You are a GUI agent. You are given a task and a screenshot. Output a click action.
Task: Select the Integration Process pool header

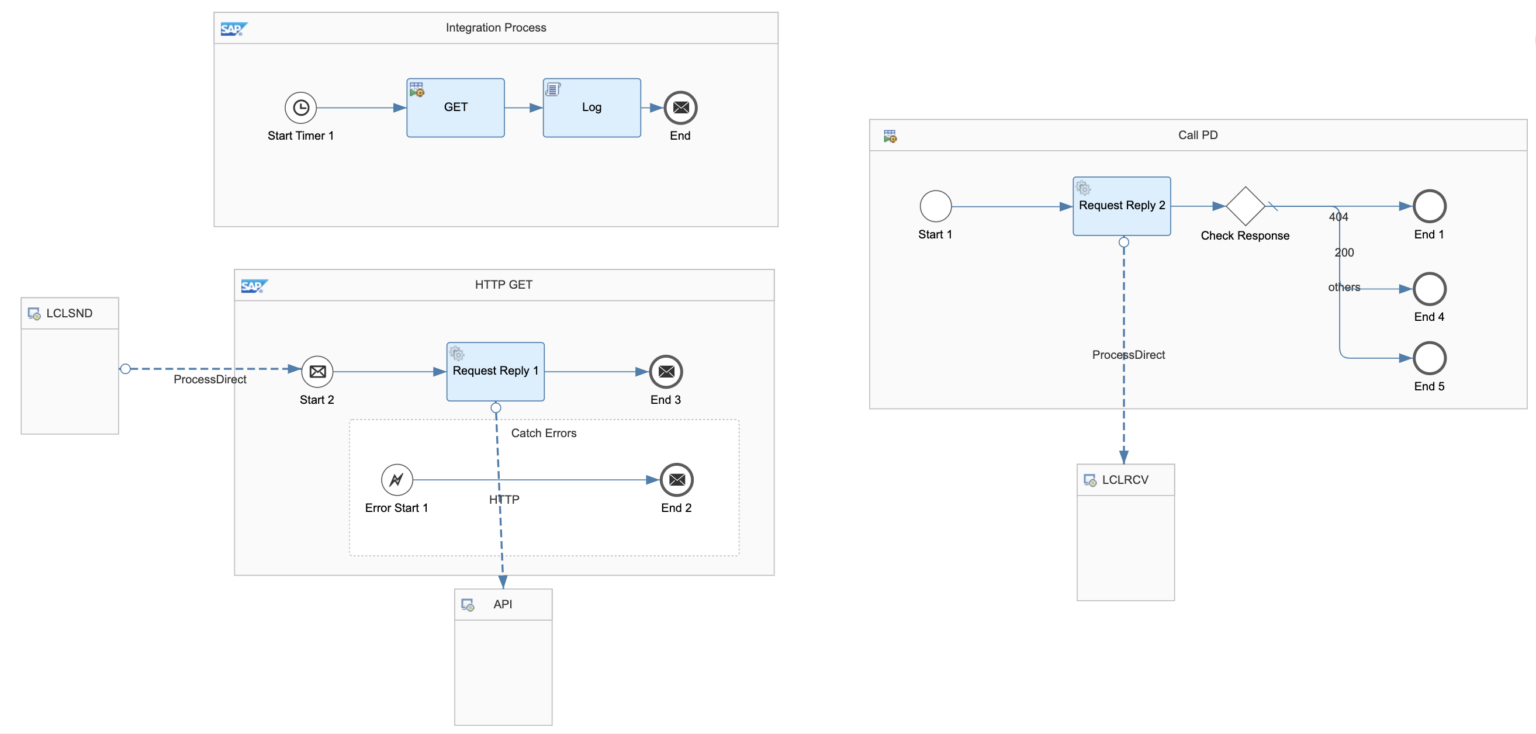tap(496, 28)
